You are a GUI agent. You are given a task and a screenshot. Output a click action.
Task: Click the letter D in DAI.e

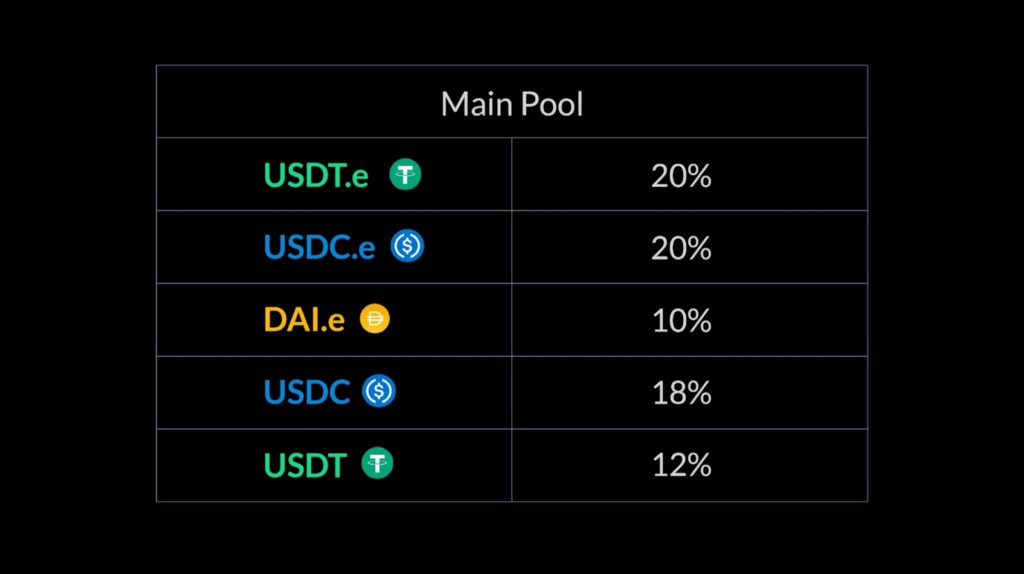[x=274, y=320]
